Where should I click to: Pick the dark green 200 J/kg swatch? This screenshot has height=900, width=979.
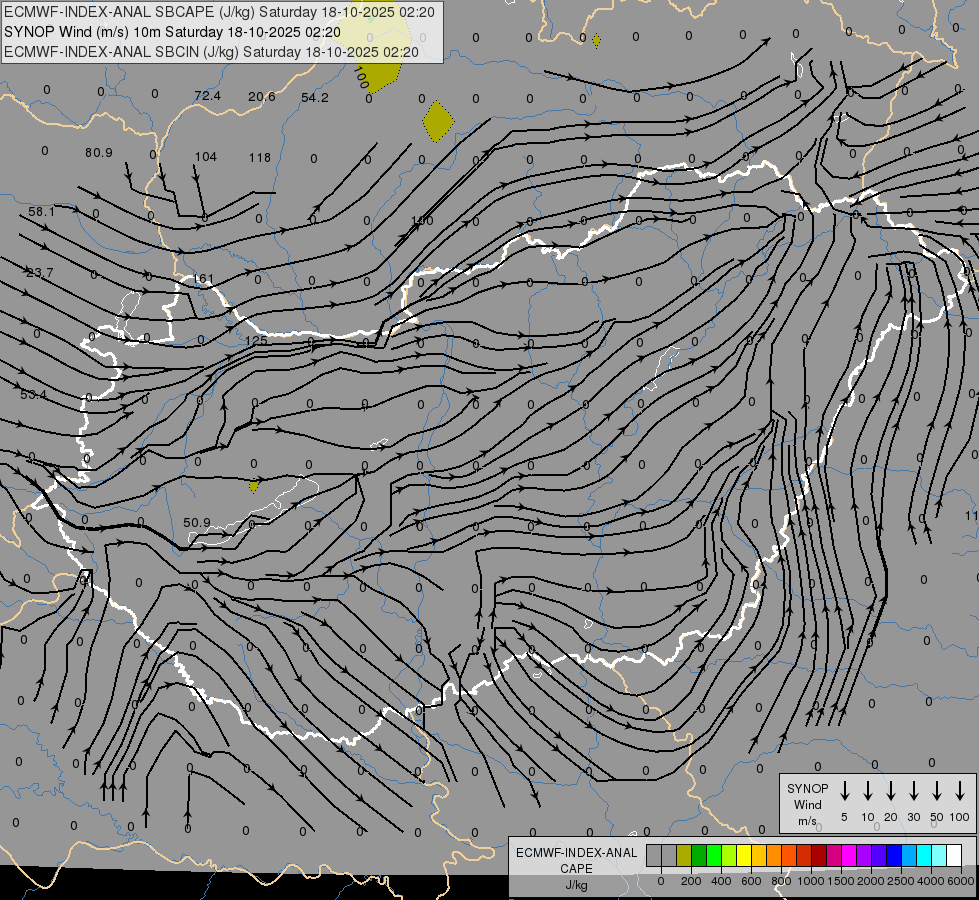(699, 855)
